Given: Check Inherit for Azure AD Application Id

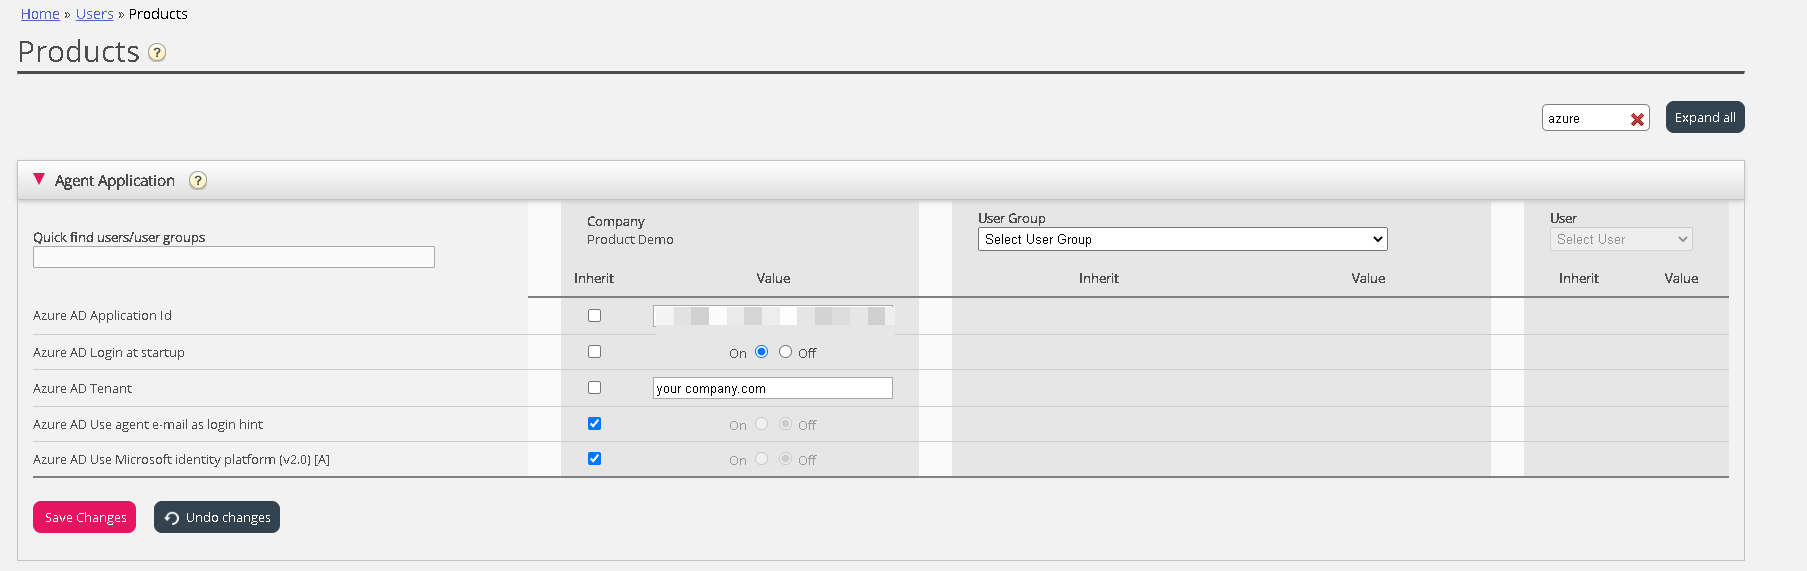Looking at the screenshot, I should (x=595, y=316).
